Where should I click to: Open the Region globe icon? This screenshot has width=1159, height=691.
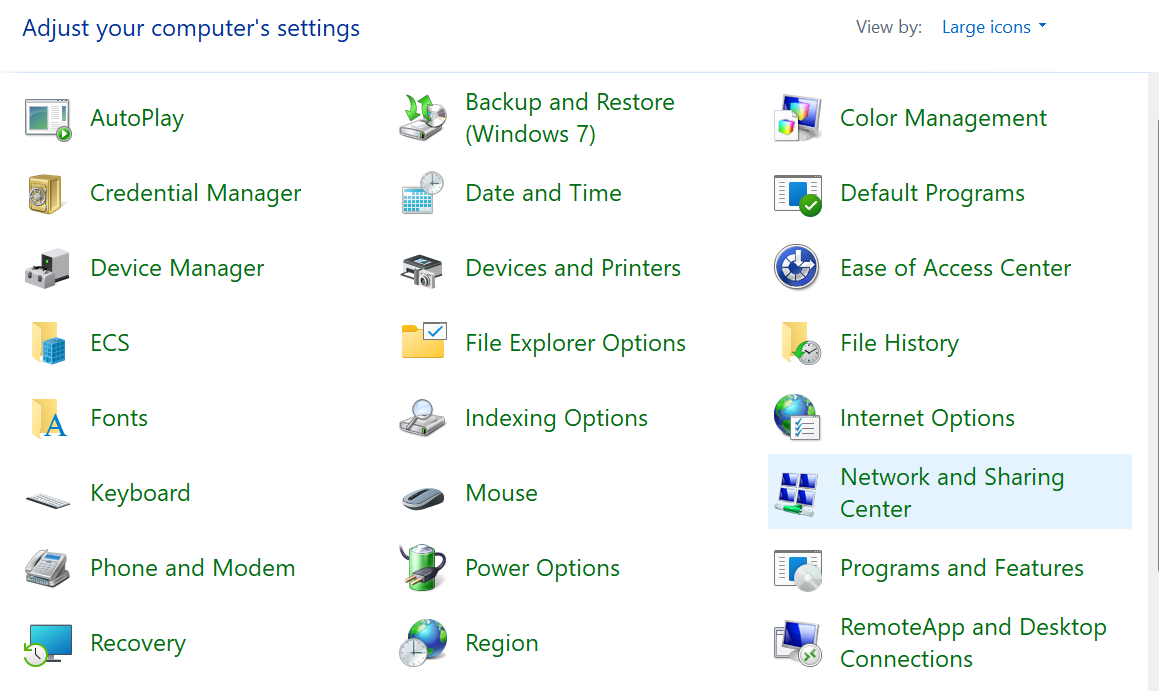pos(423,642)
